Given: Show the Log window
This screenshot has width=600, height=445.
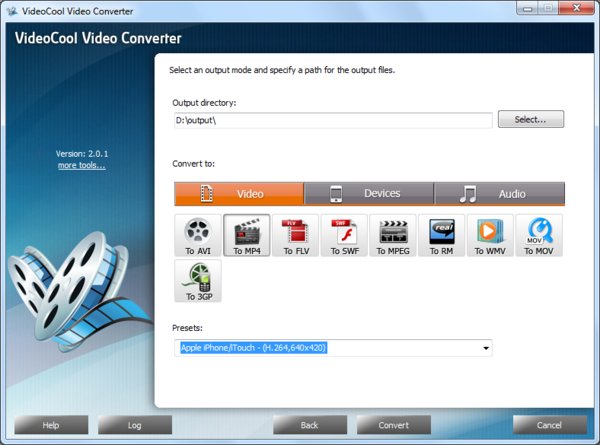Looking at the screenshot, I should (x=135, y=425).
